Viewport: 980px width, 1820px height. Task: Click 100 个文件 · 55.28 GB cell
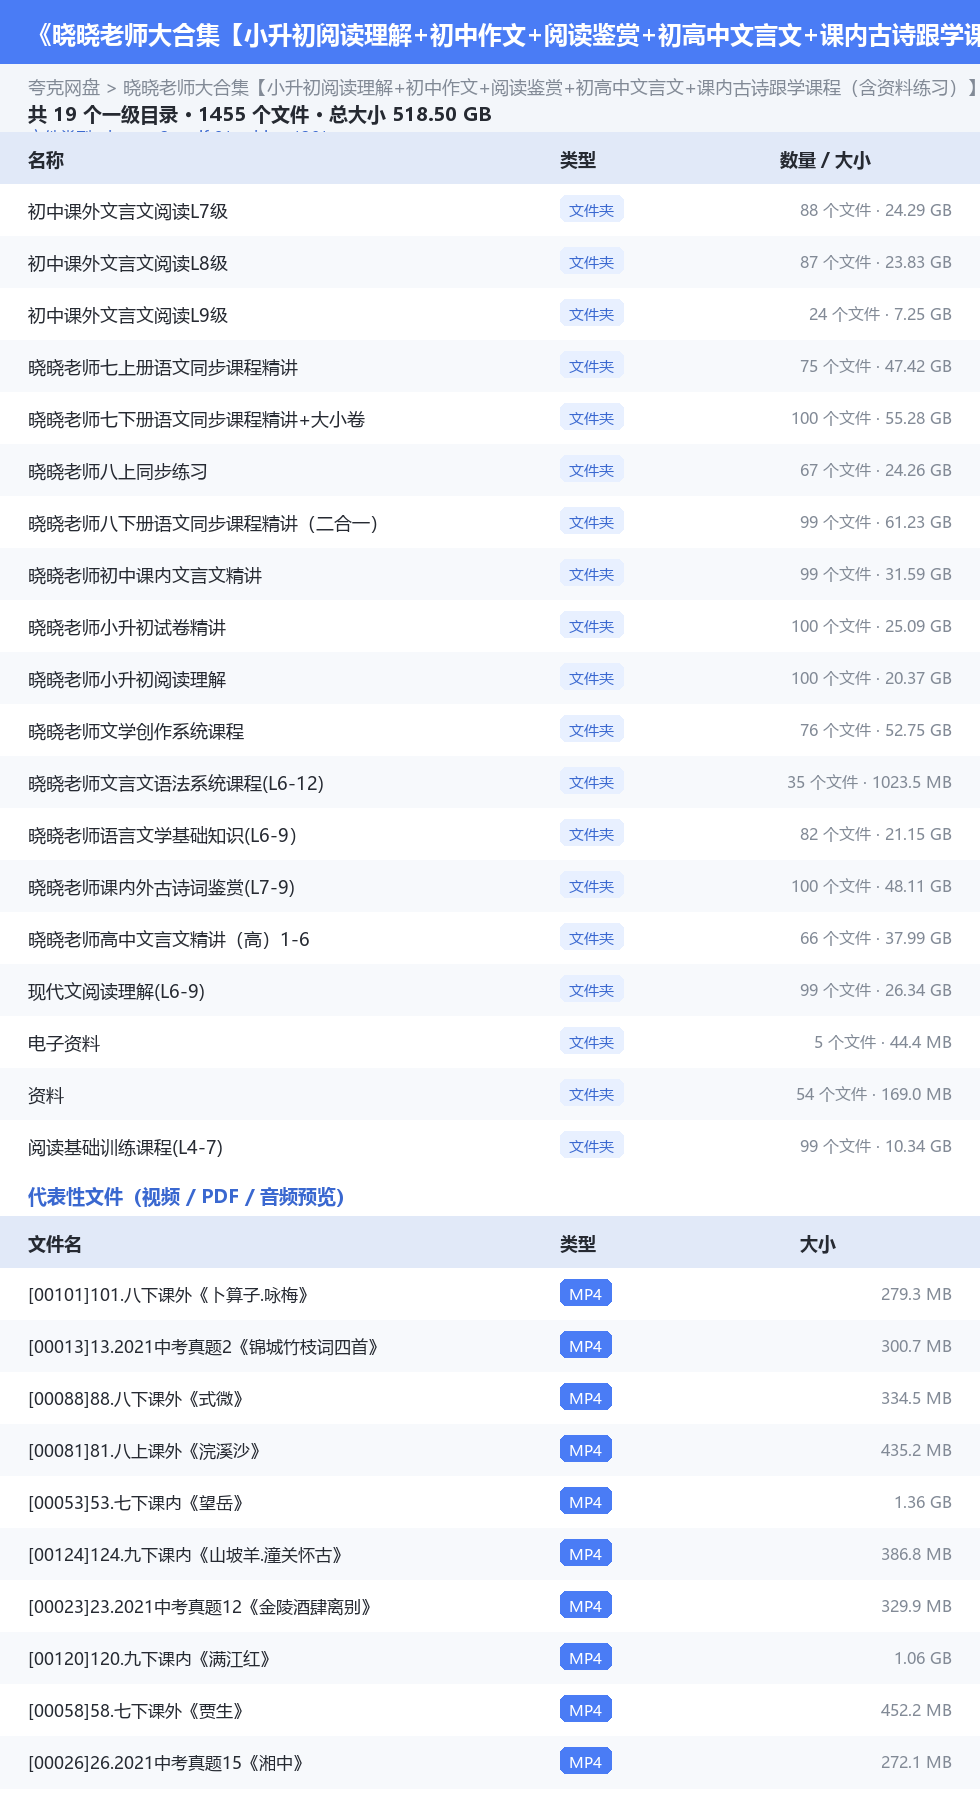click(871, 418)
